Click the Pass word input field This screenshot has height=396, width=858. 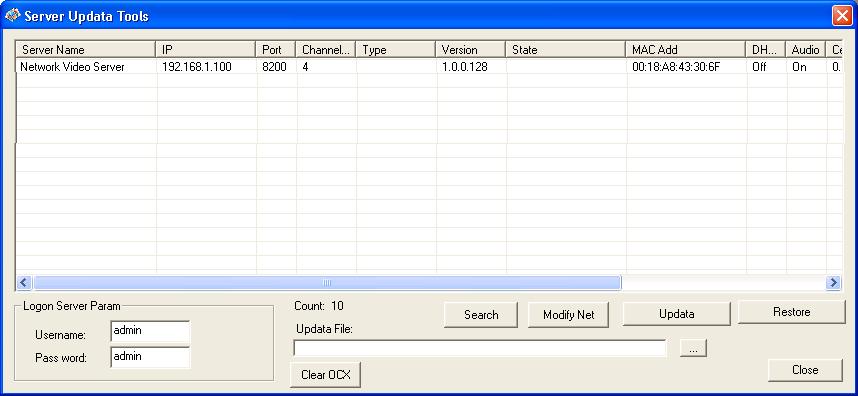[150, 357]
